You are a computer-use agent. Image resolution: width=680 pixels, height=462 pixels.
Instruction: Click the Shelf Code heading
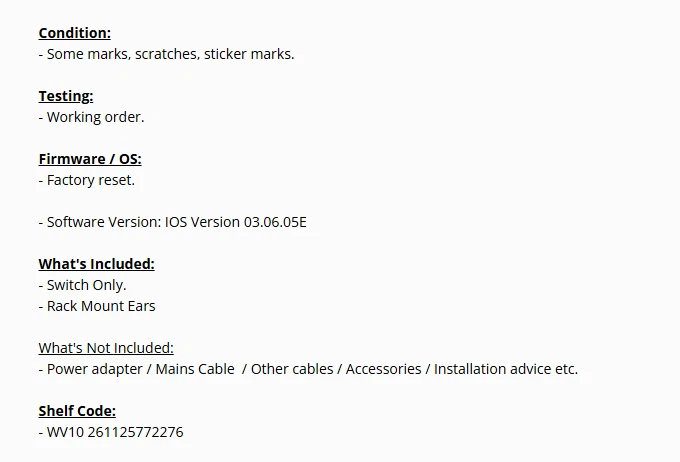click(x=77, y=411)
